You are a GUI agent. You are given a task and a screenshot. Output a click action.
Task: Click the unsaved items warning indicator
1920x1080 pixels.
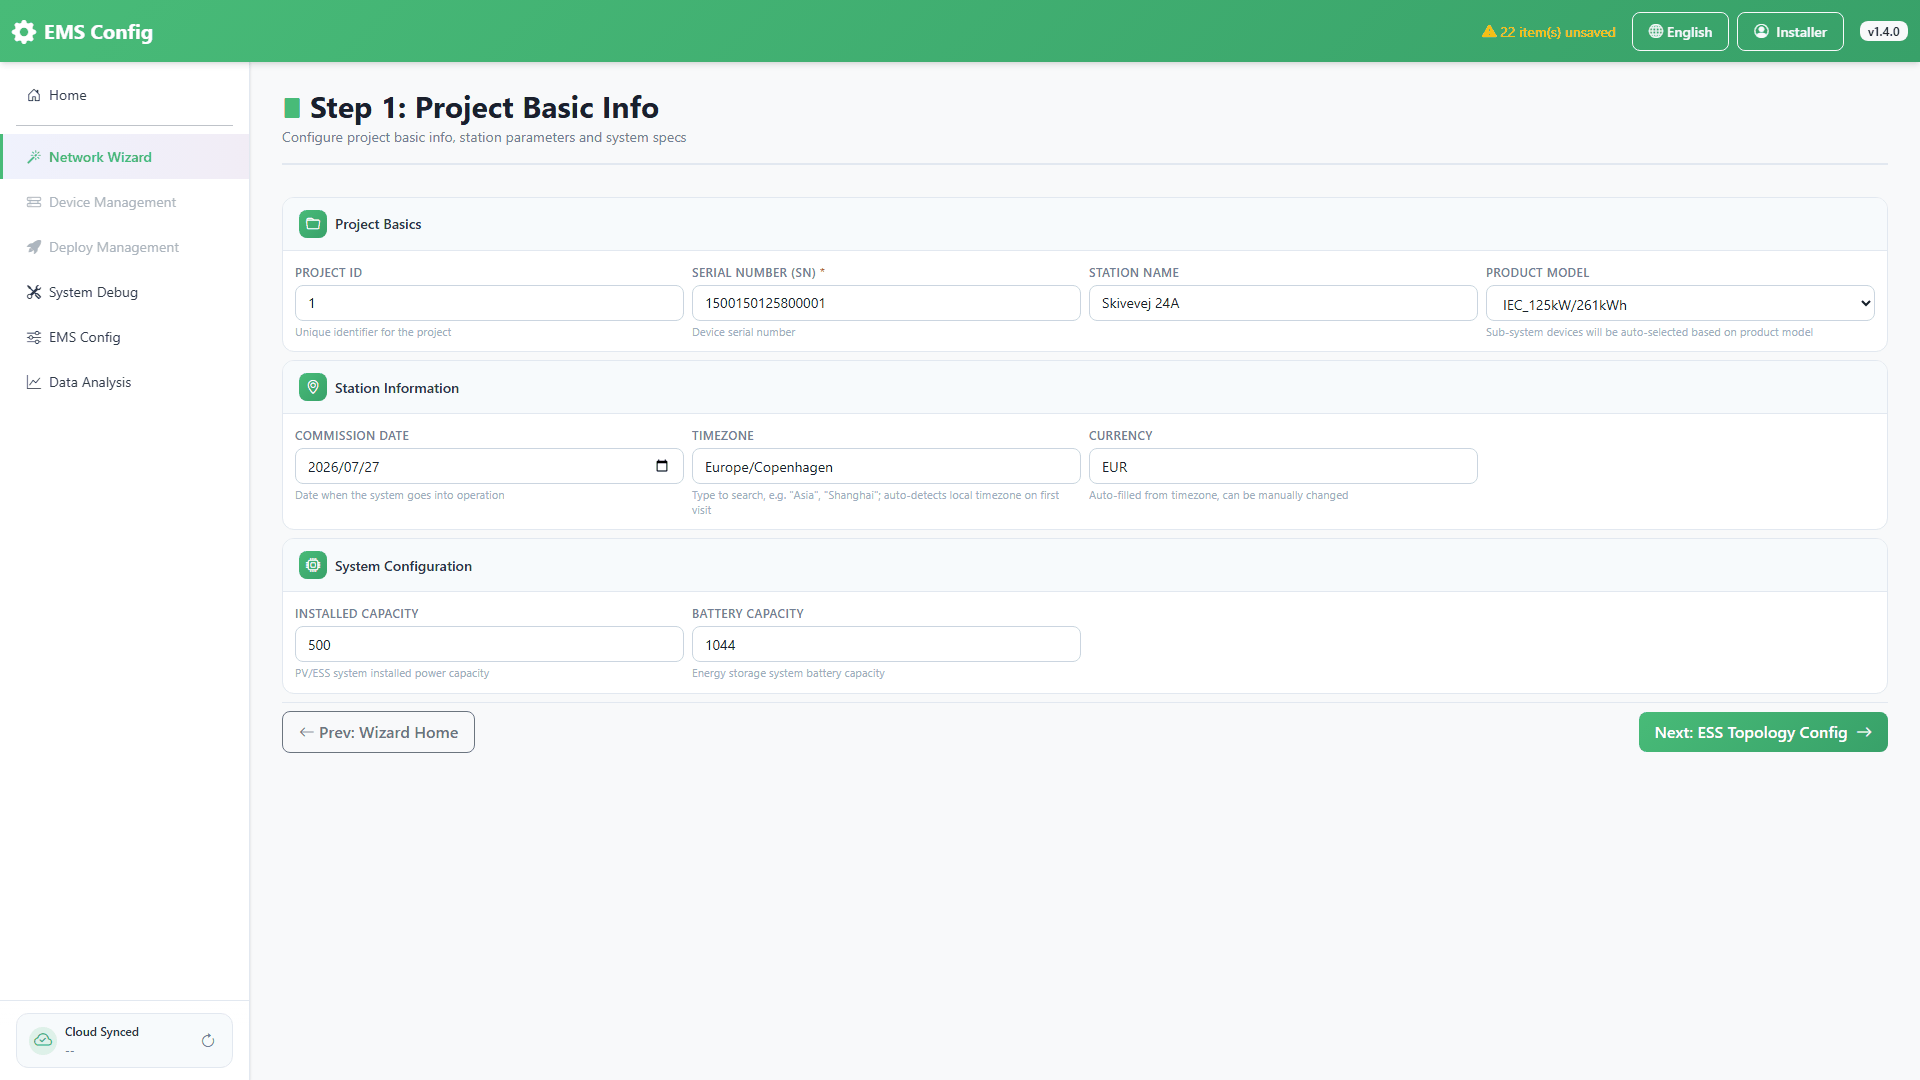tap(1548, 32)
